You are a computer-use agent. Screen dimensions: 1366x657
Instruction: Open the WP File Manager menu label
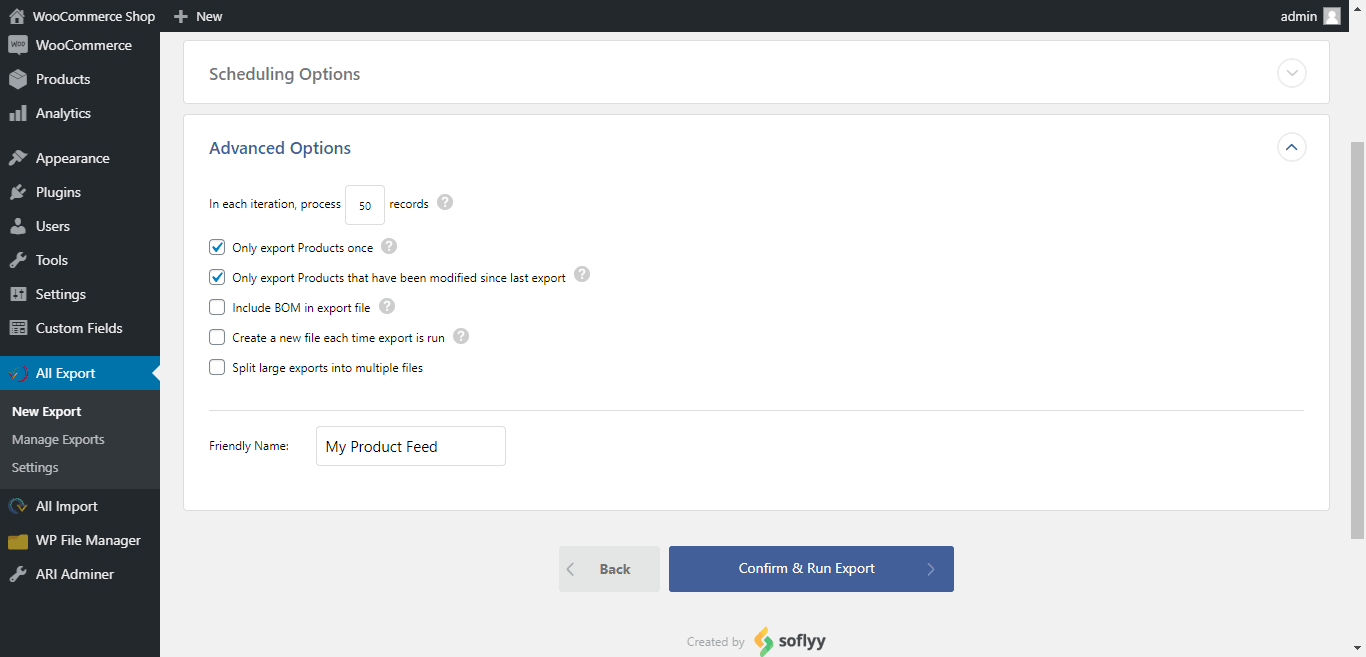click(x=88, y=540)
